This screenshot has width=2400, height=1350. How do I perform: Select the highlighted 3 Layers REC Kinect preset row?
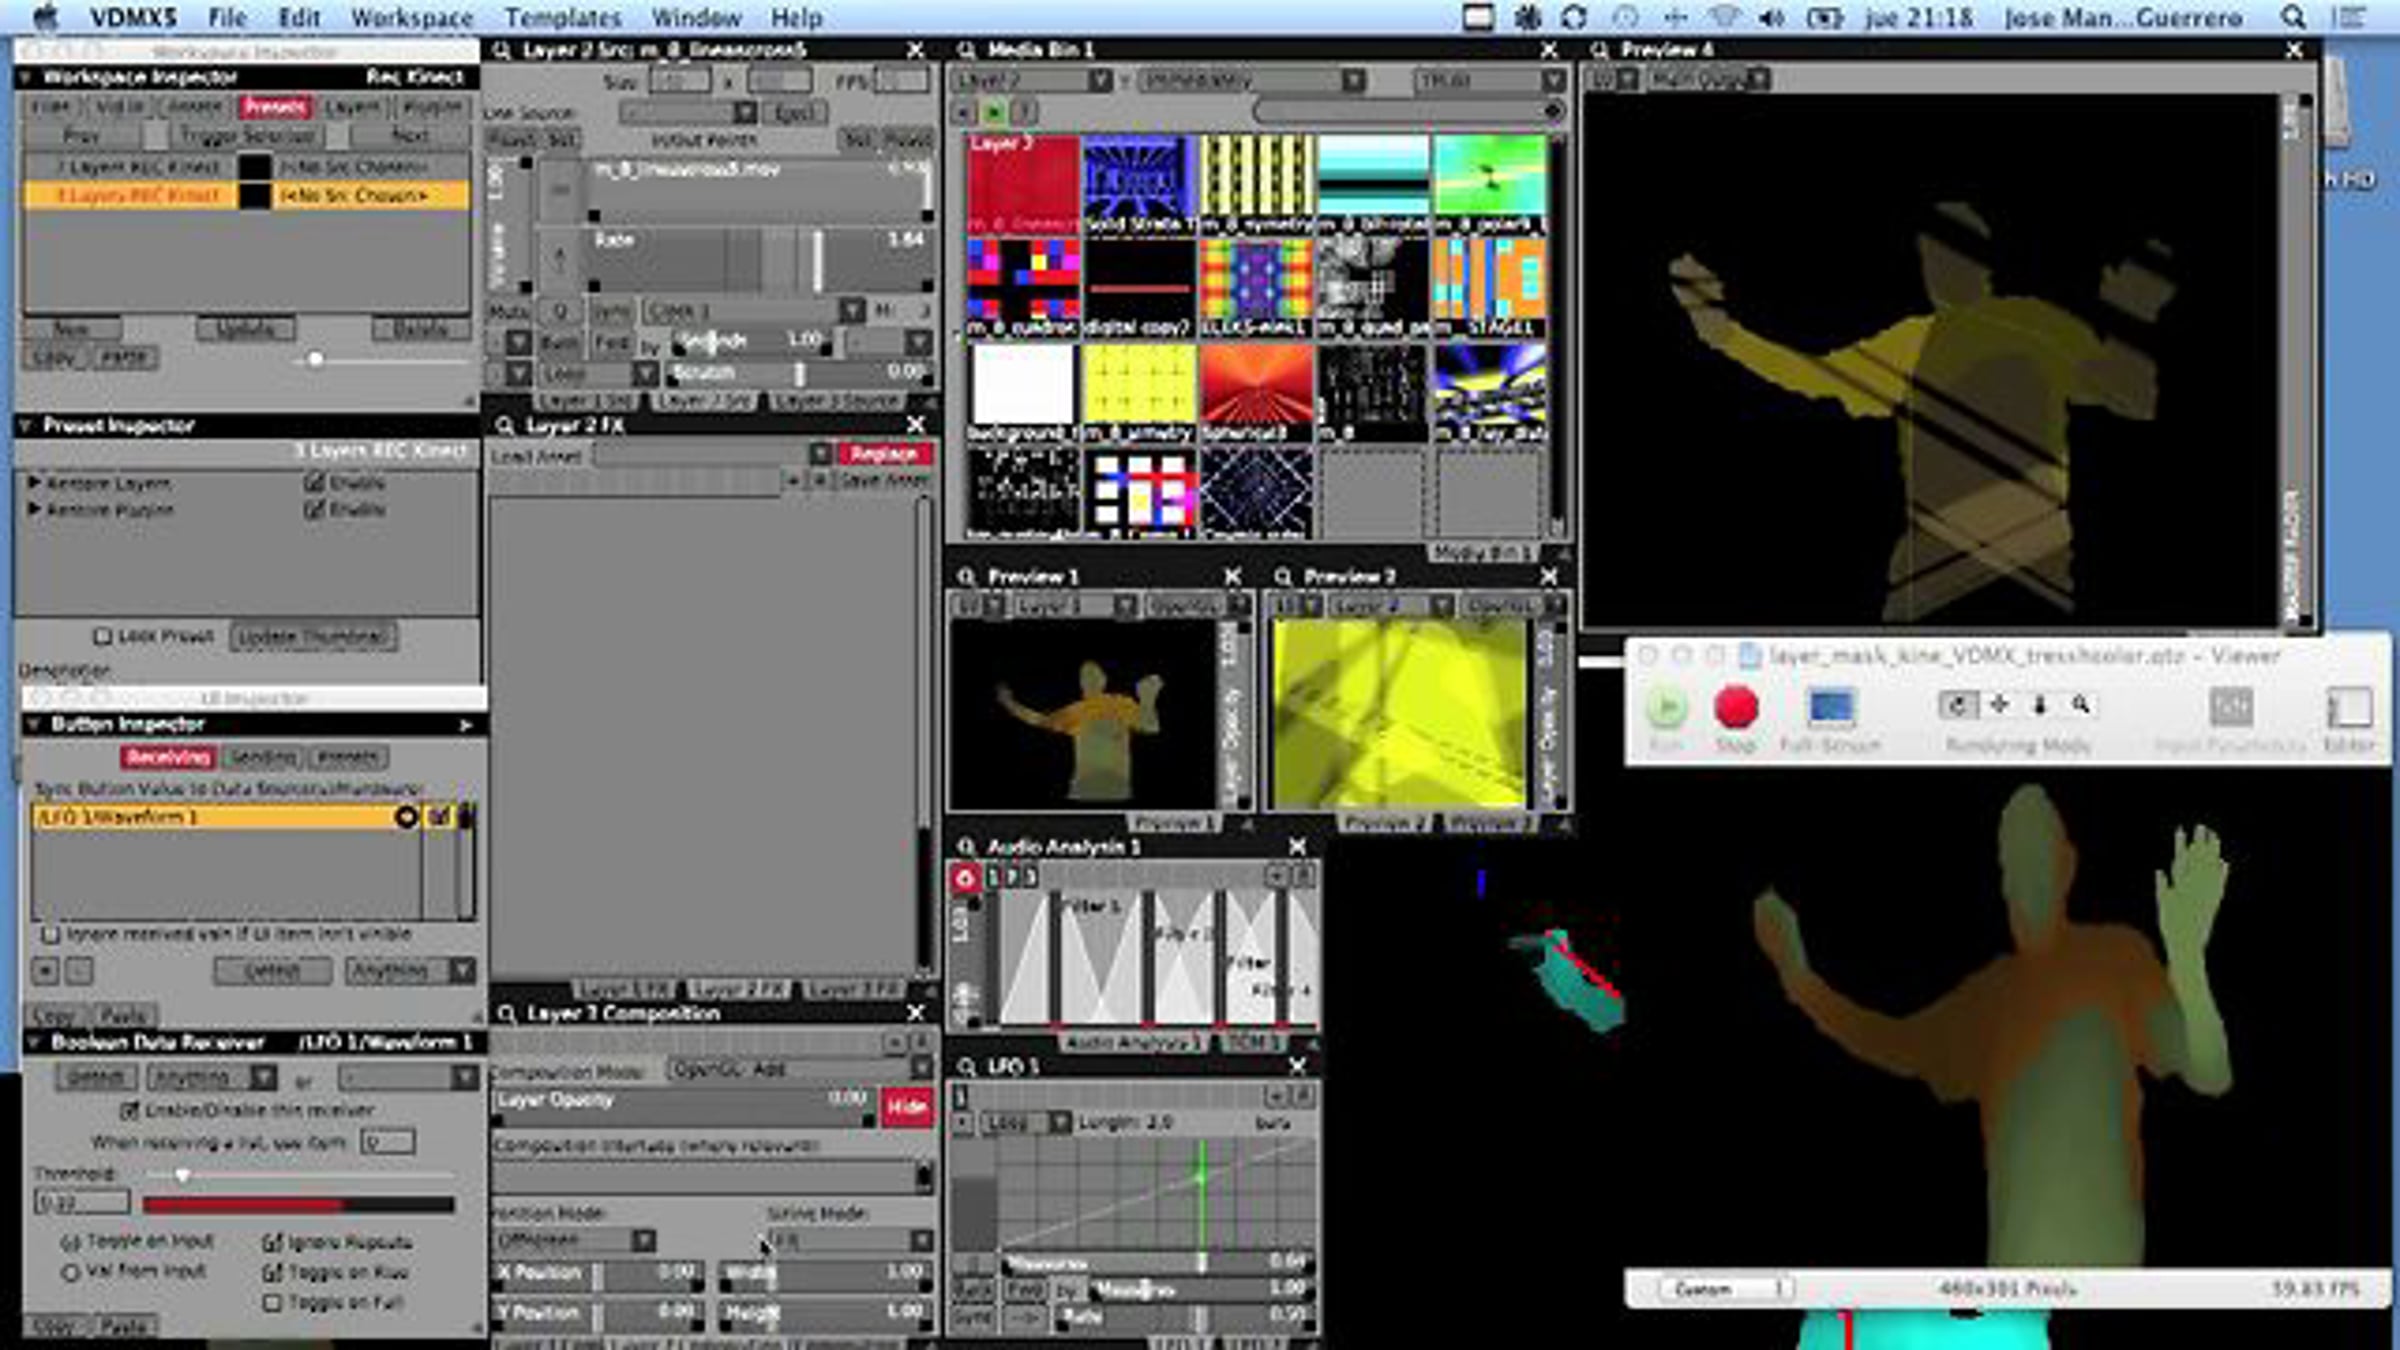tap(246, 196)
